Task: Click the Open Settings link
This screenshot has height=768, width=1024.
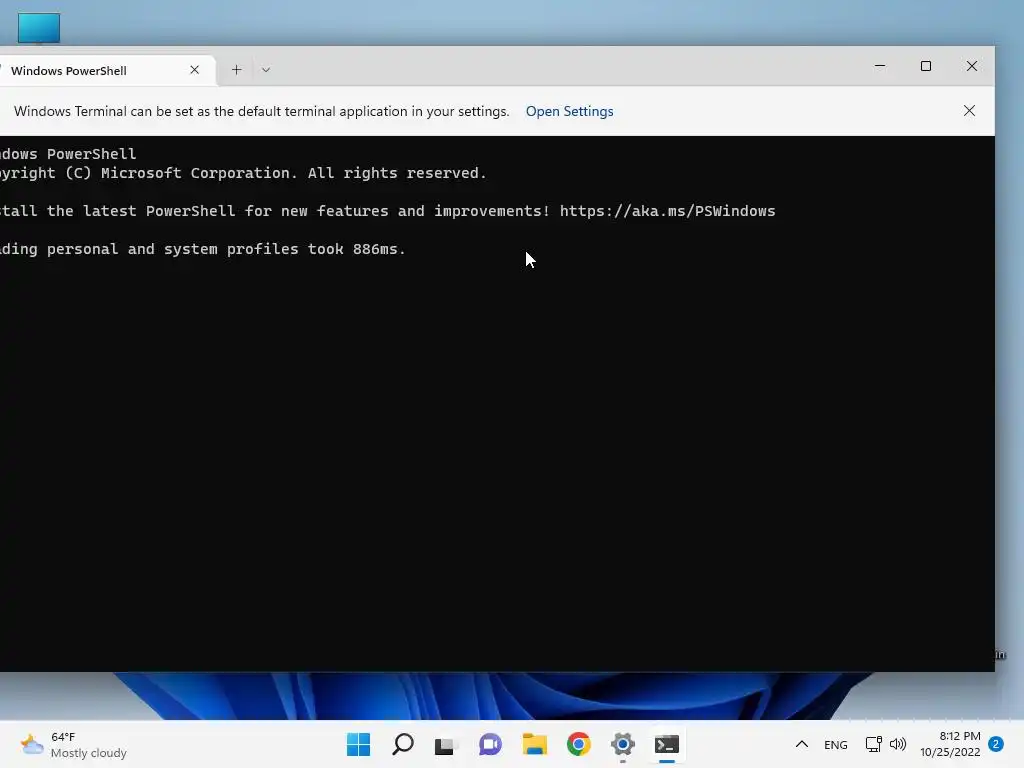Action: click(x=569, y=111)
